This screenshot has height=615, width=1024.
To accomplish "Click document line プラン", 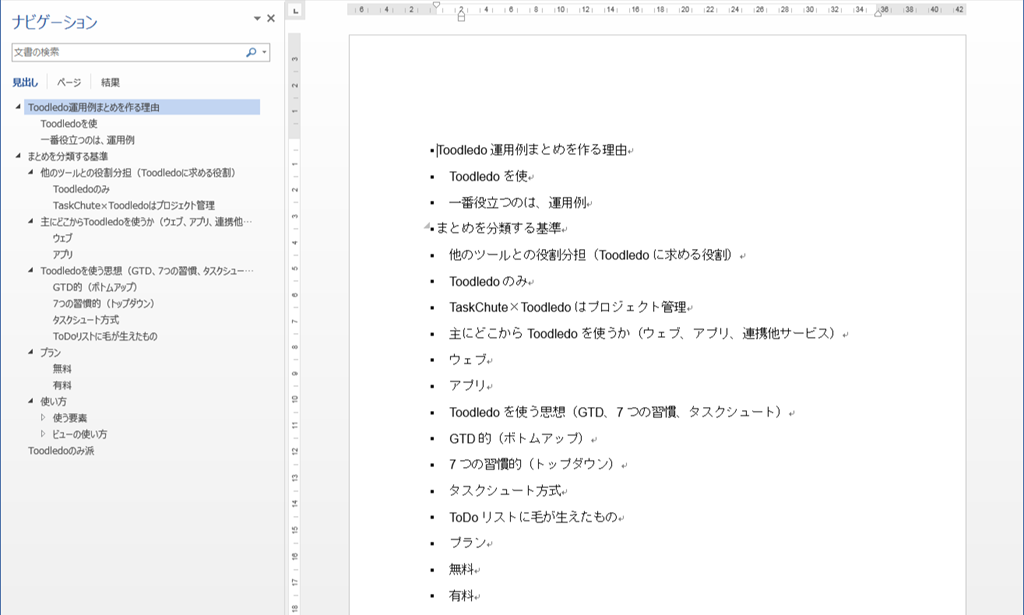I will (x=468, y=543).
